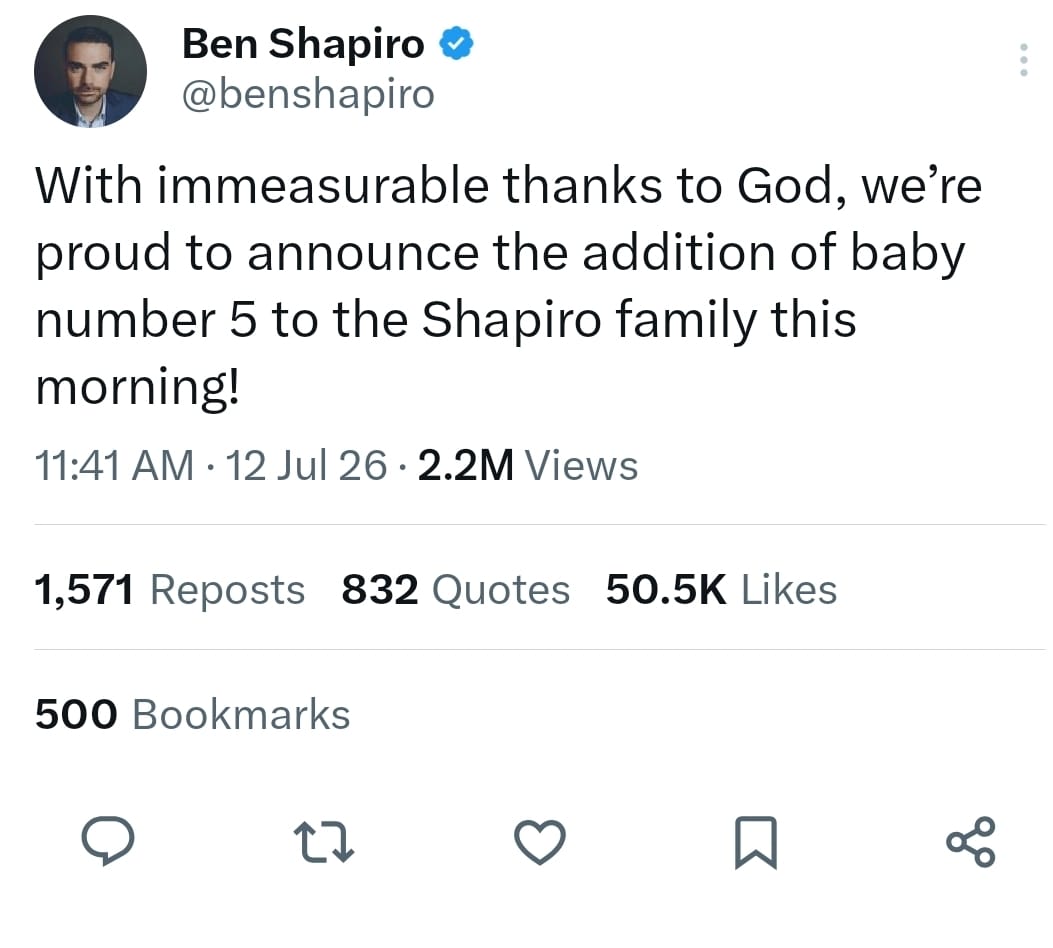This screenshot has width=1053, height=948.
Task: Open the share icon options
Action: pyautogui.click(x=971, y=841)
